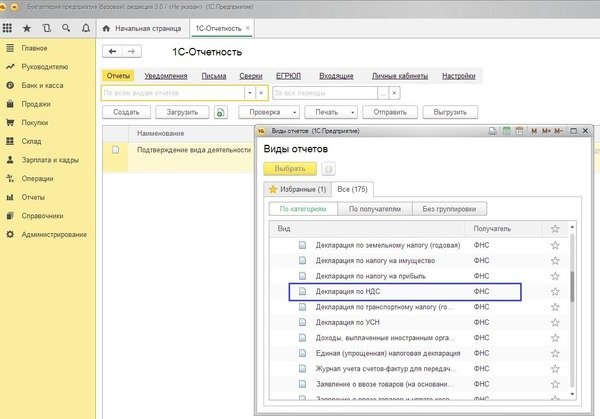600x419 pixels.
Task: Click the M+ button in dialog title
Action: click(546, 131)
